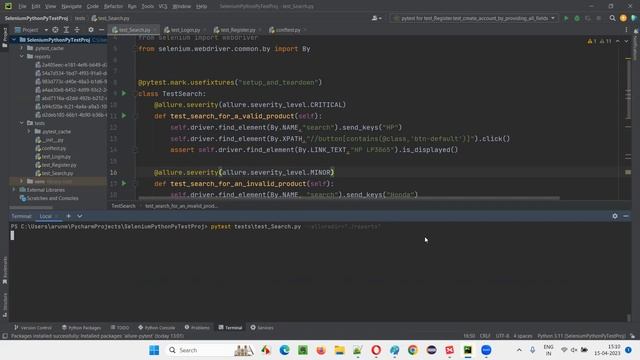Run TestSearch class via gutter arrow
The width and height of the screenshot is (640, 360).
click(x=124, y=93)
